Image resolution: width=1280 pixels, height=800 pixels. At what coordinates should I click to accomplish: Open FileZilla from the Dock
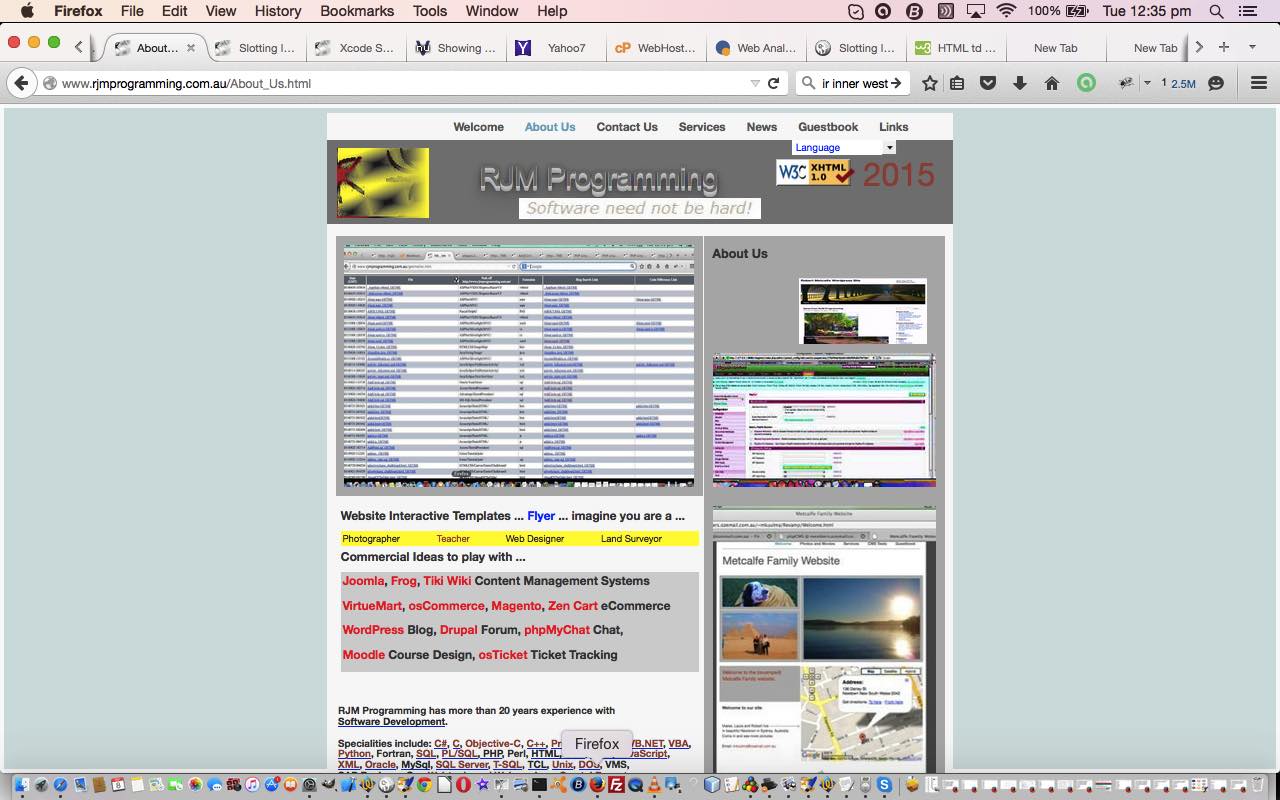point(616,786)
